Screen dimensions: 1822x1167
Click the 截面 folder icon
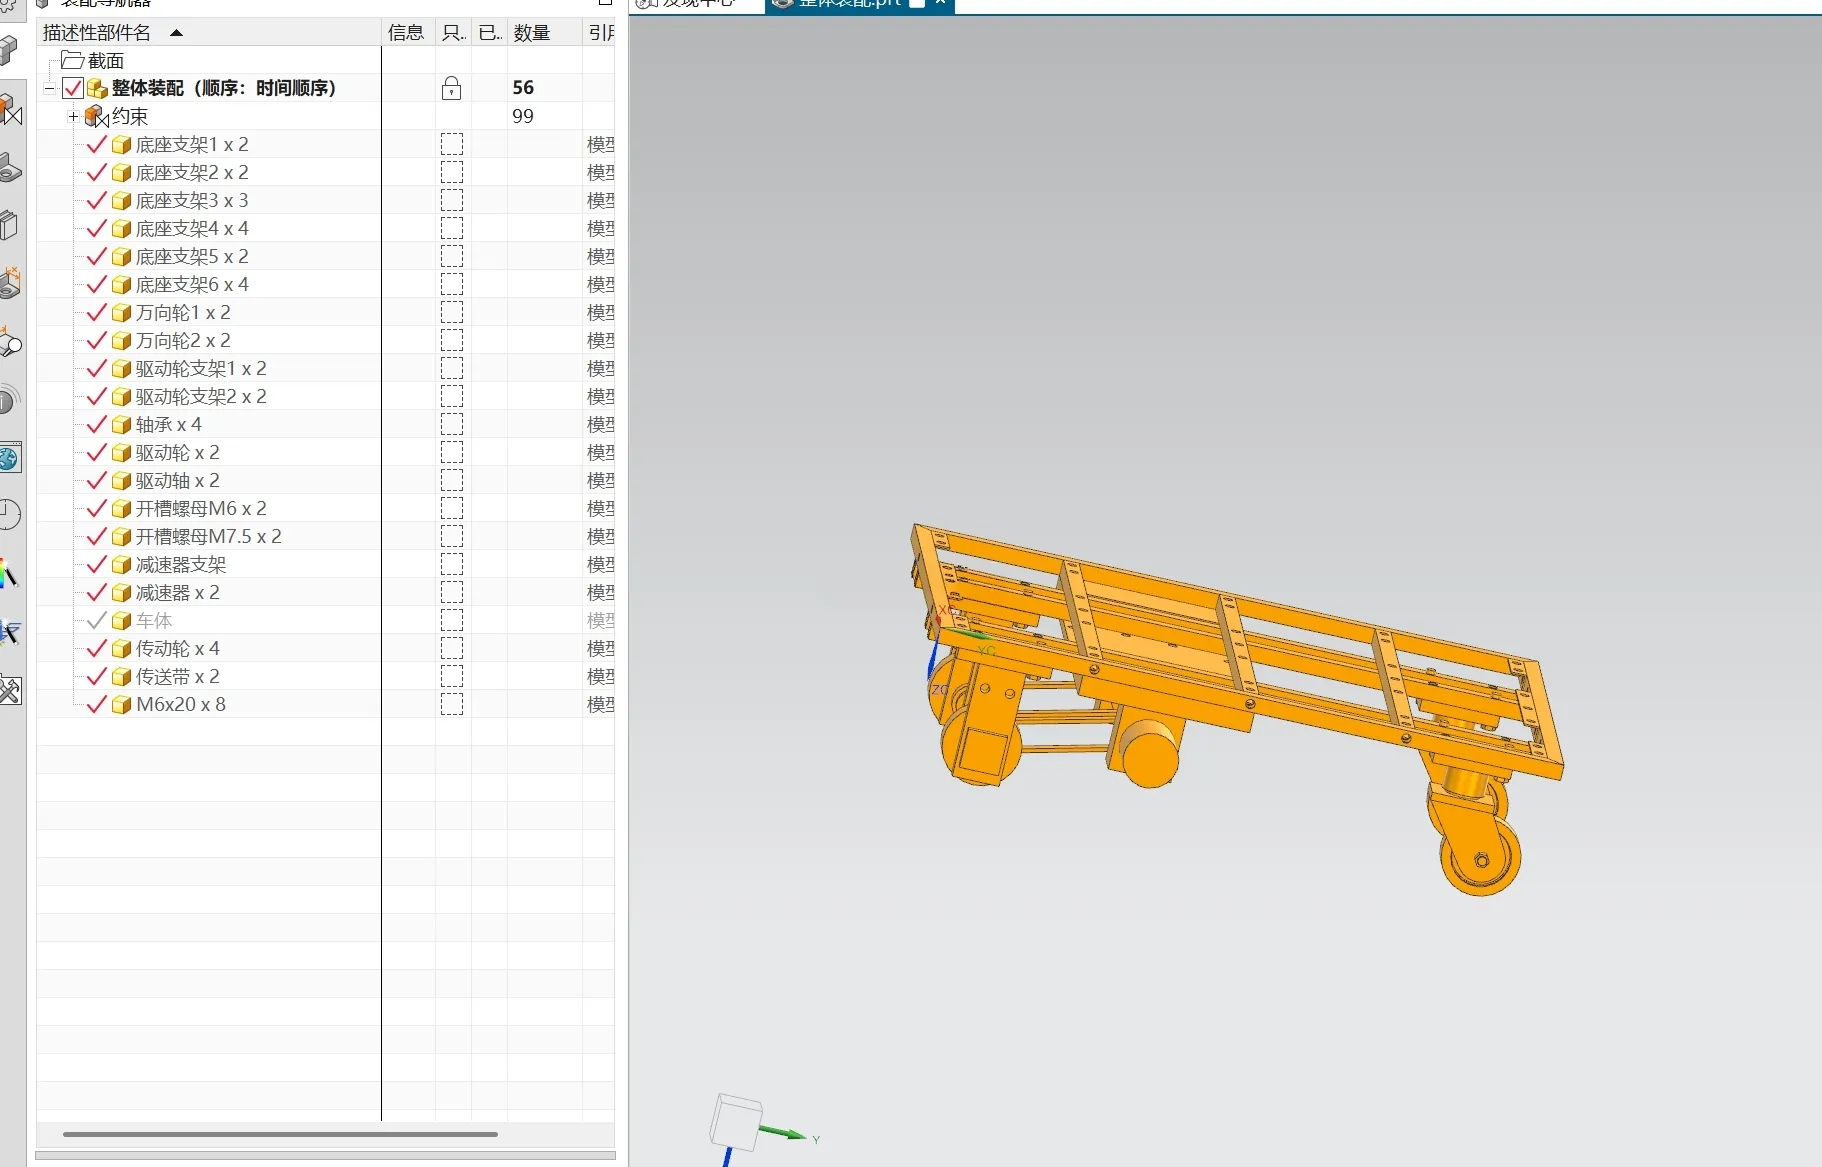pos(72,60)
